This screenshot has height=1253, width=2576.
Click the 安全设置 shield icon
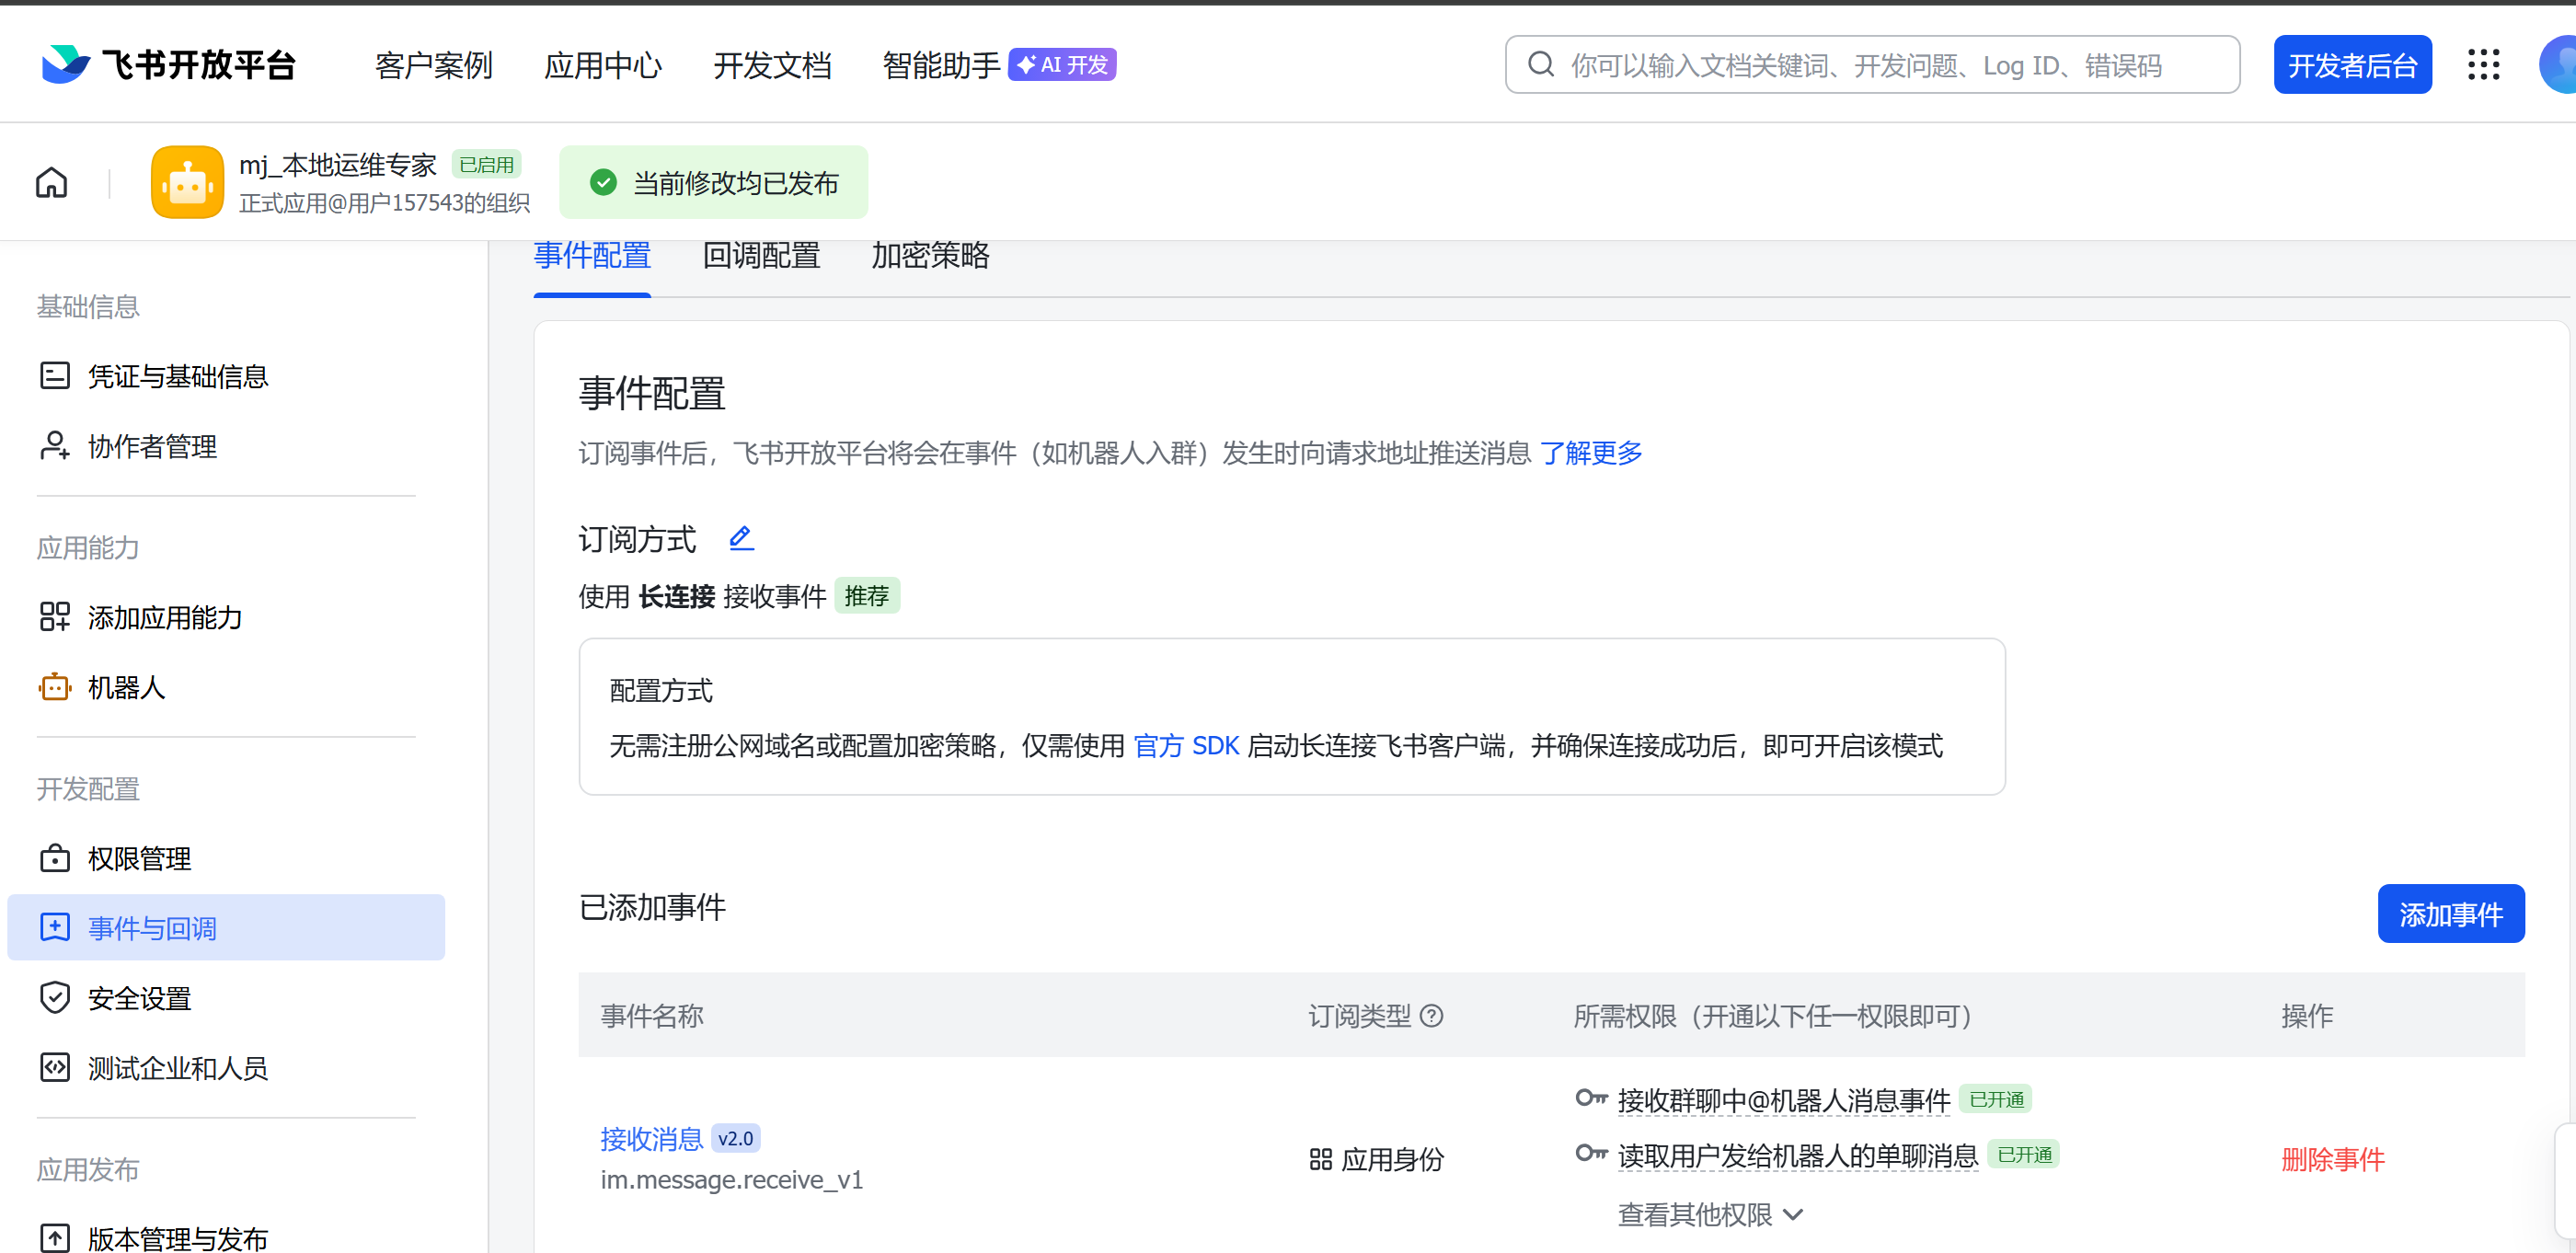pyautogui.click(x=55, y=998)
